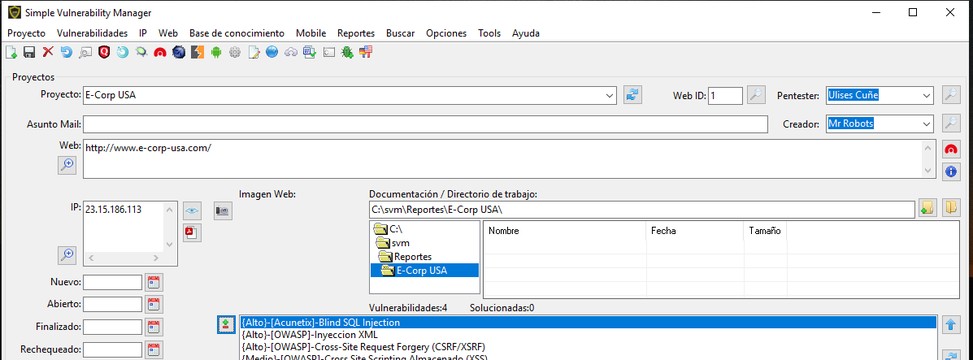
Task: Open the Ayuda menu
Action: [x=526, y=34]
